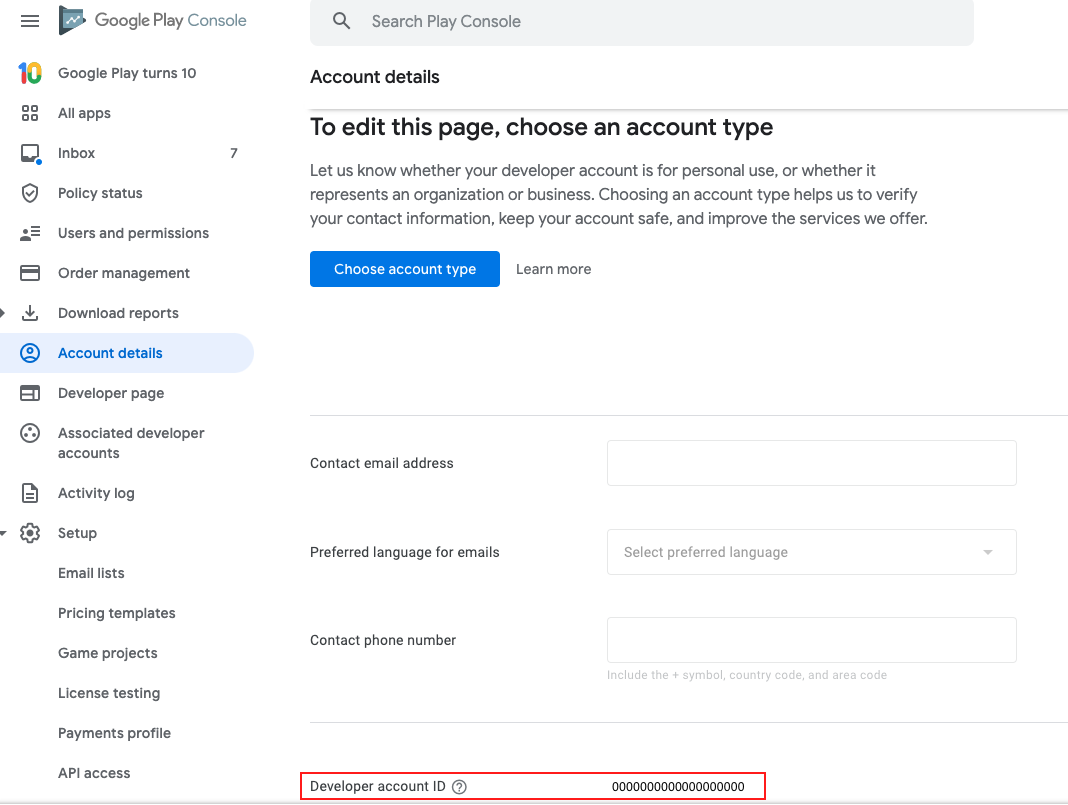This screenshot has width=1068, height=805.
Task: Open Payments profile from the sidebar
Action: [x=114, y=733]
